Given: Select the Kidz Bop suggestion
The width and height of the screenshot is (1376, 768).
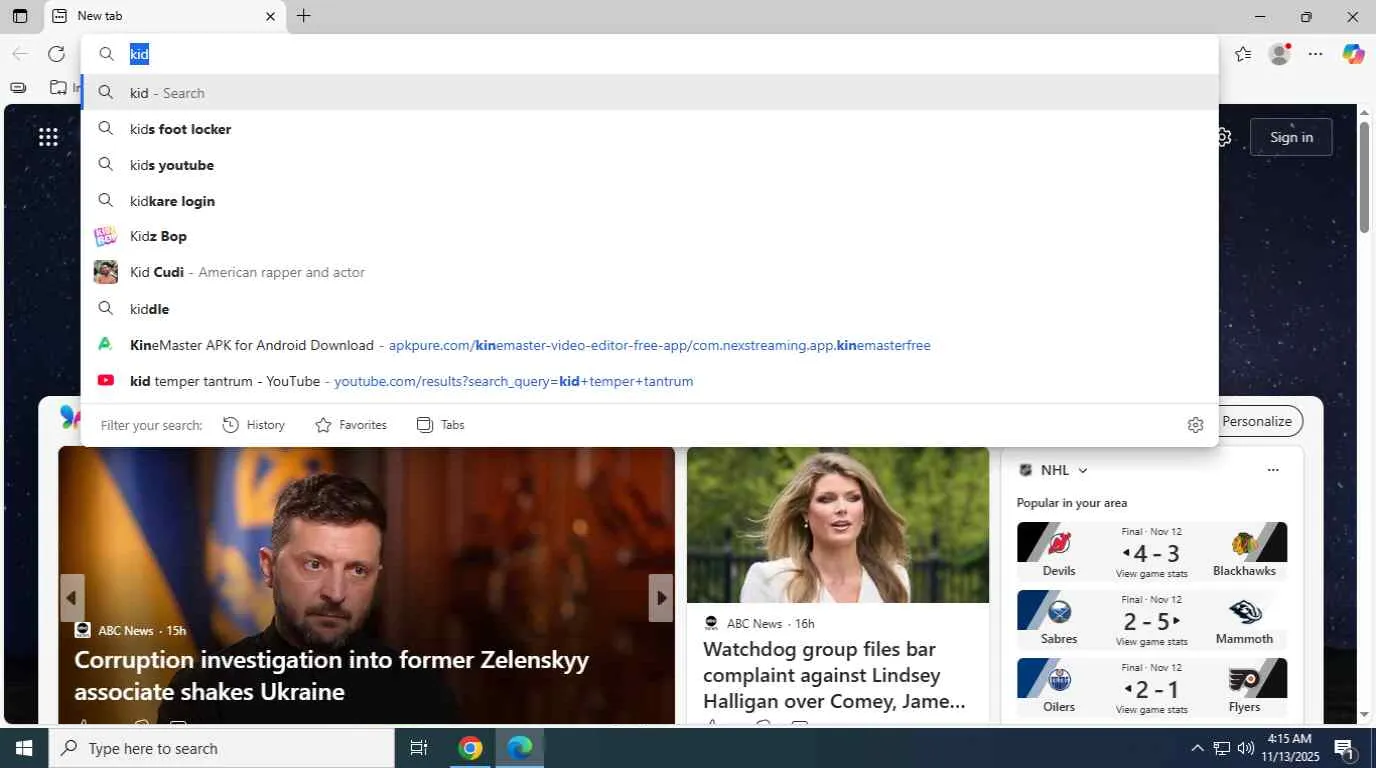Looking at the screenshot, I should [x=650, y=236].
